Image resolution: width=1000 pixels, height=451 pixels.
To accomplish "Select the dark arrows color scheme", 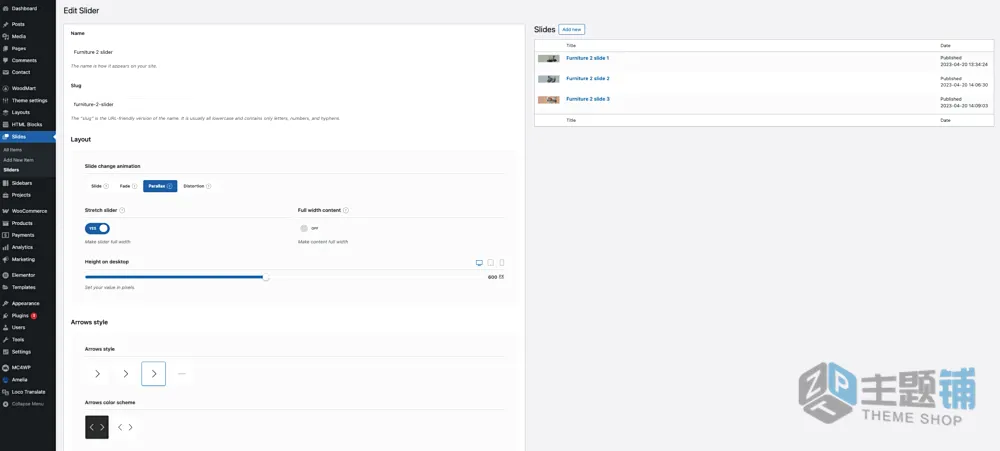I will (x=97, y=427).
